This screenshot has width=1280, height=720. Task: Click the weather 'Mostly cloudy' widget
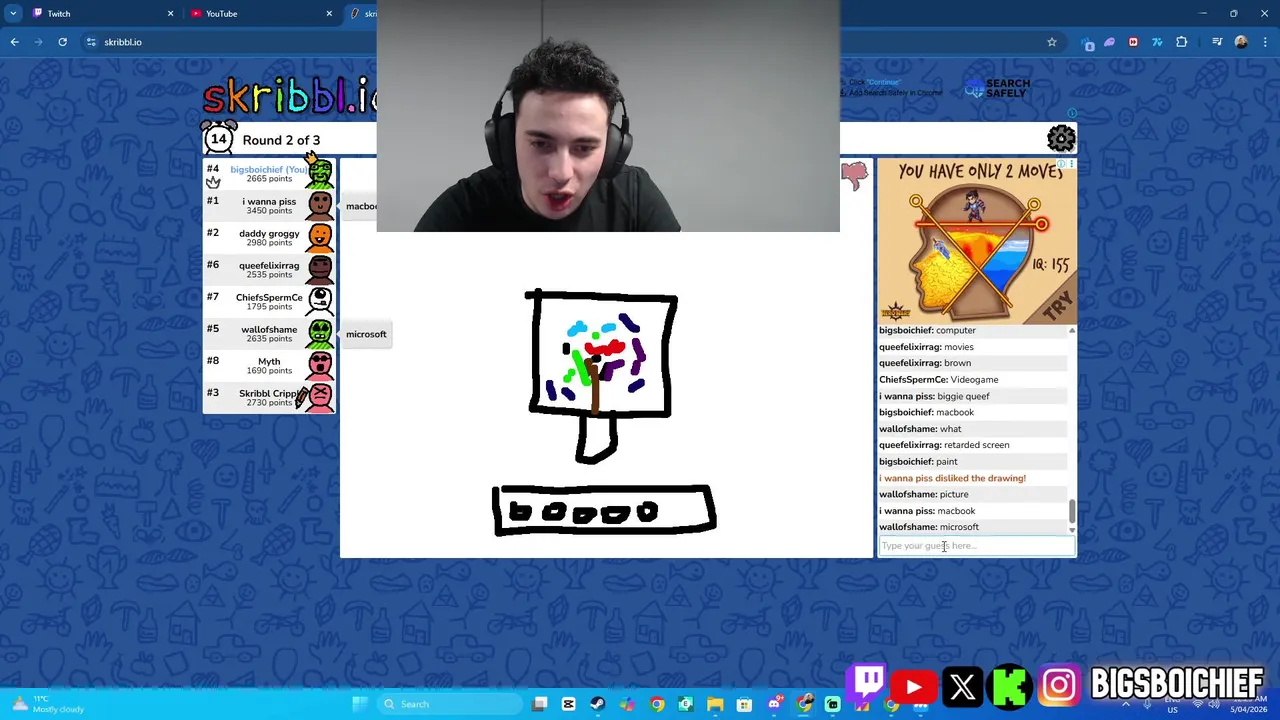coord(47,704)
